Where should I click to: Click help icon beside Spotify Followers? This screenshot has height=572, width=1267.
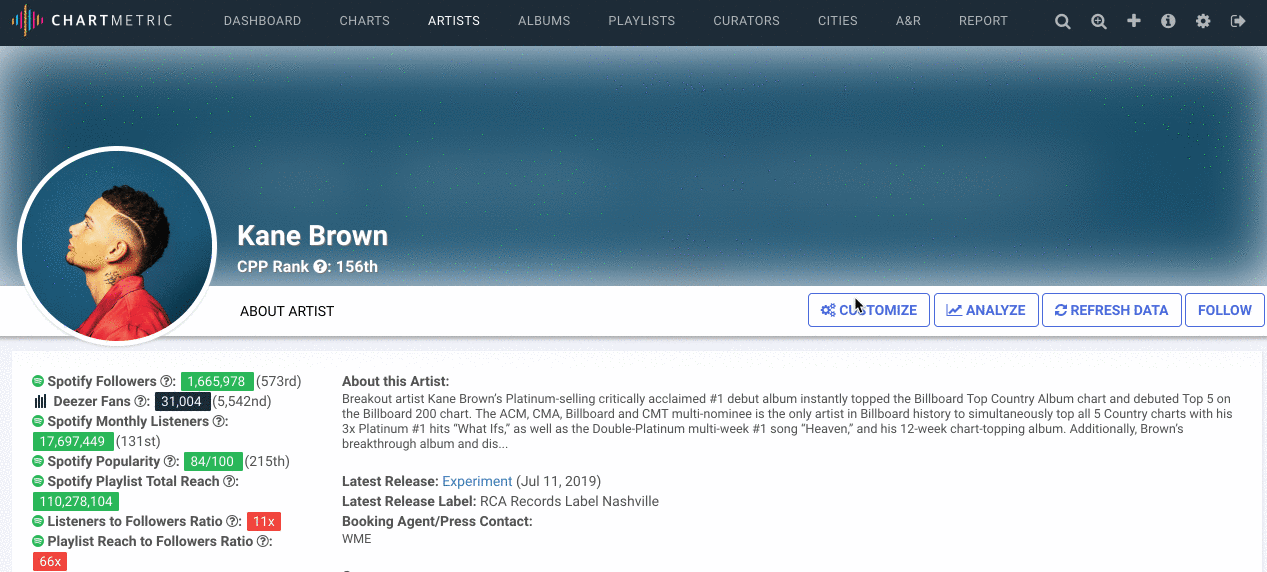(x=168, y=381)
